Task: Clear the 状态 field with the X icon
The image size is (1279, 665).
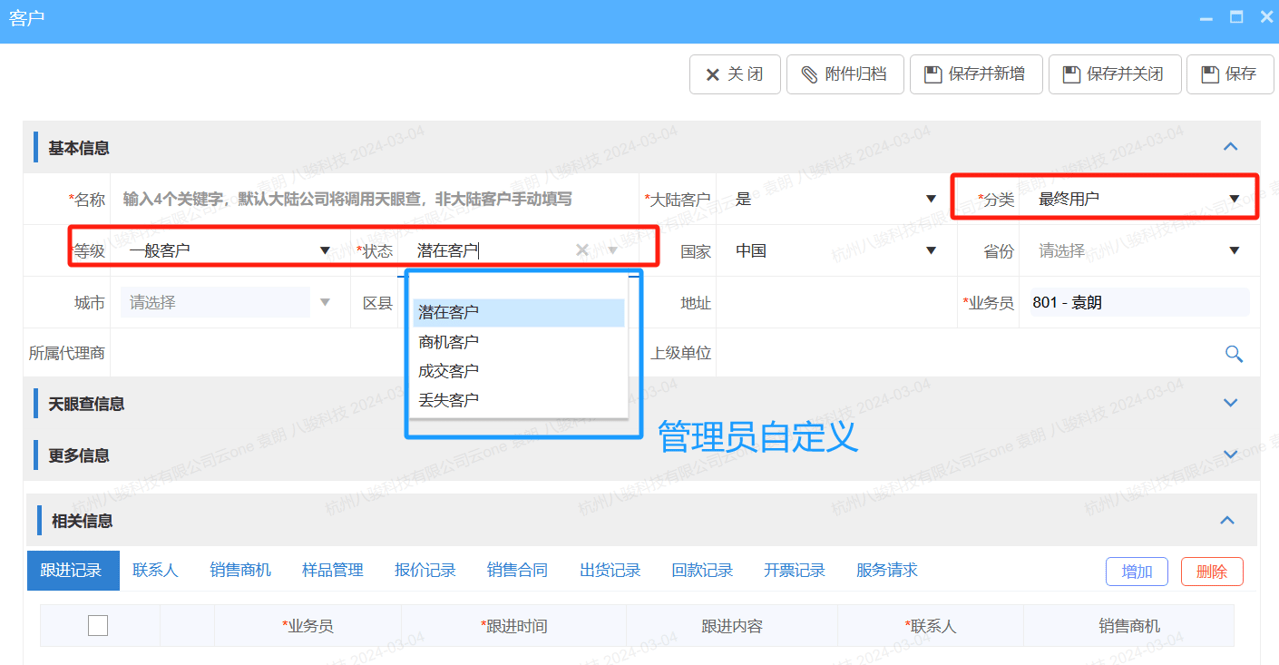Action: 582,250
